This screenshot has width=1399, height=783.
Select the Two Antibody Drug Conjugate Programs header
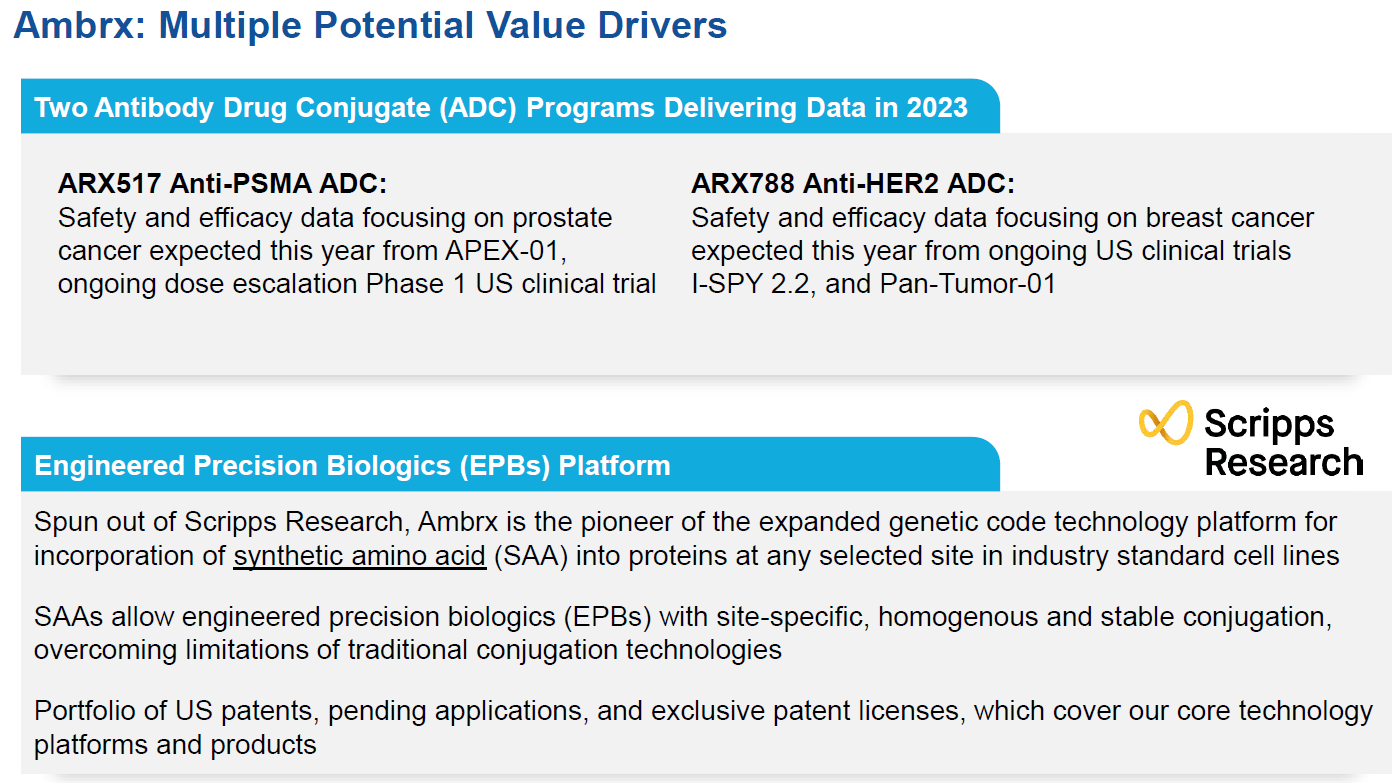[501, 108]
